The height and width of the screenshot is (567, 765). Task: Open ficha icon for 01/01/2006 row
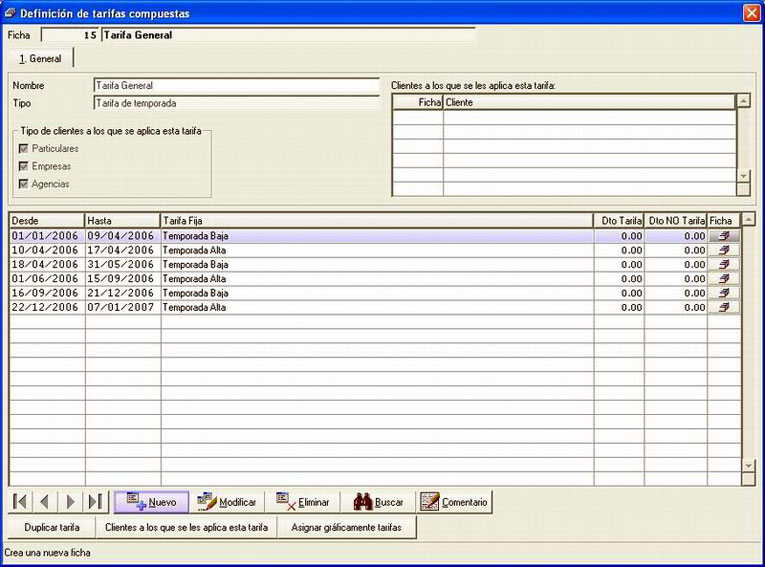(724, 236)
